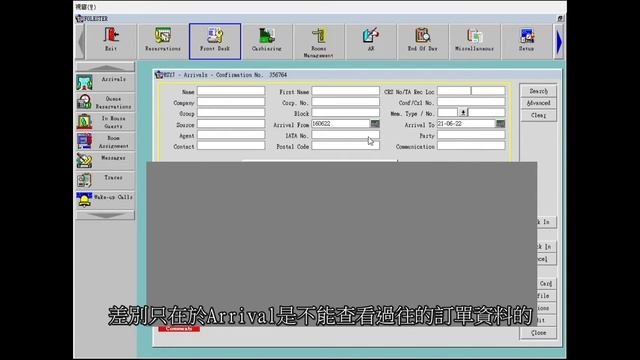Open the window menu in the top menu bar

tap(86, 7)
